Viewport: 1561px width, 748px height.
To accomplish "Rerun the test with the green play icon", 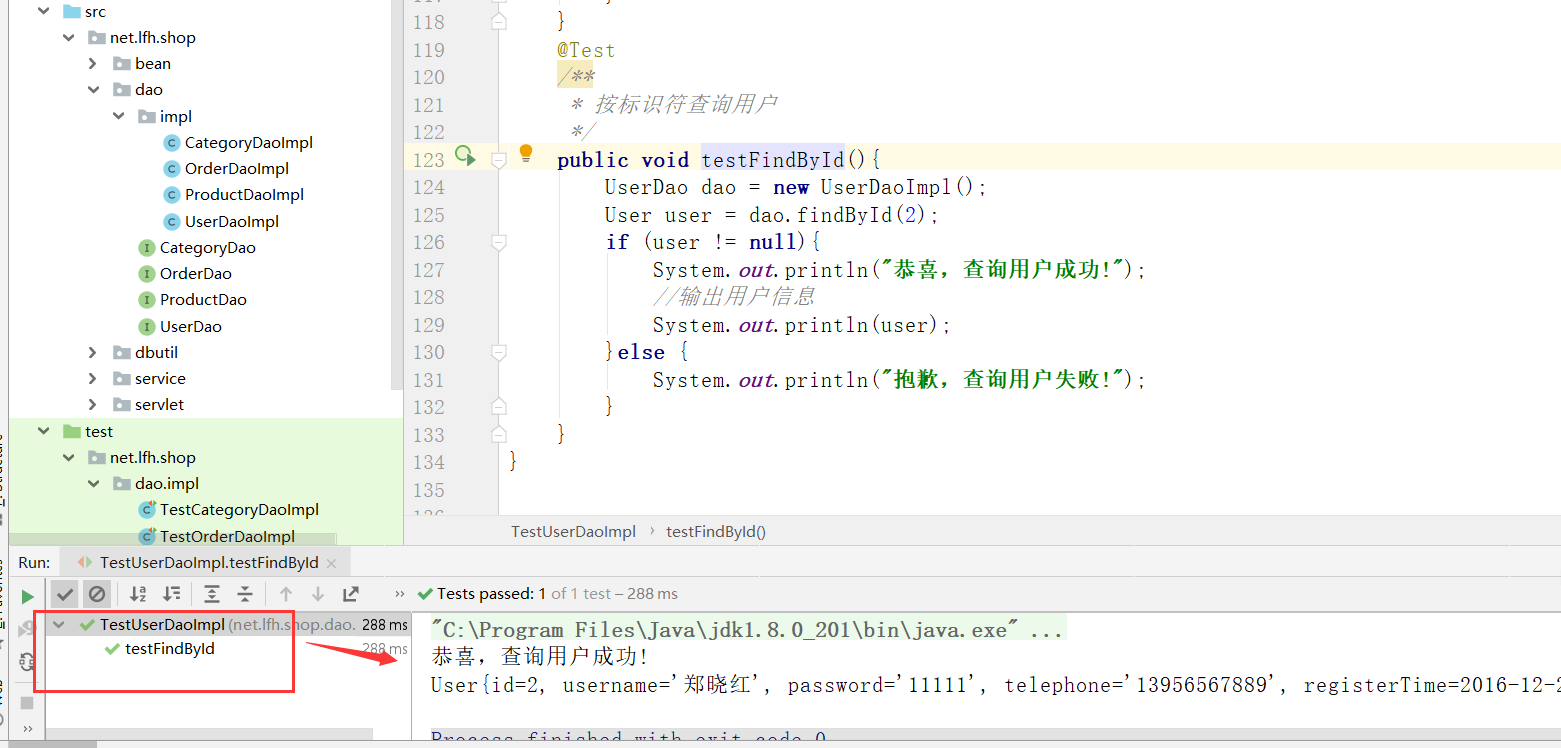I will [27, 597].
